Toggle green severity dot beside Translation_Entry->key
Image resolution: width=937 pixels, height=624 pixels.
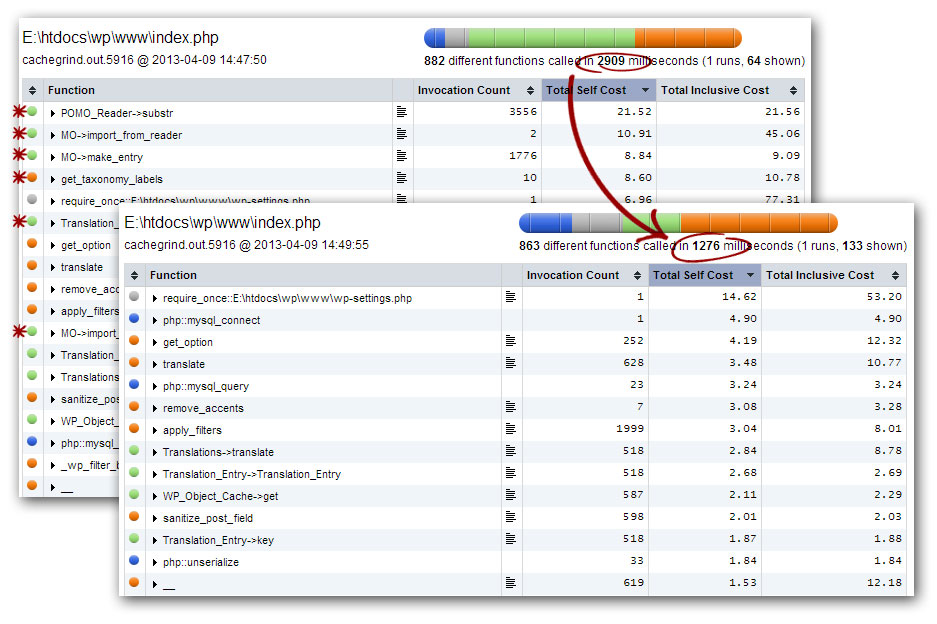pos(133,540)
